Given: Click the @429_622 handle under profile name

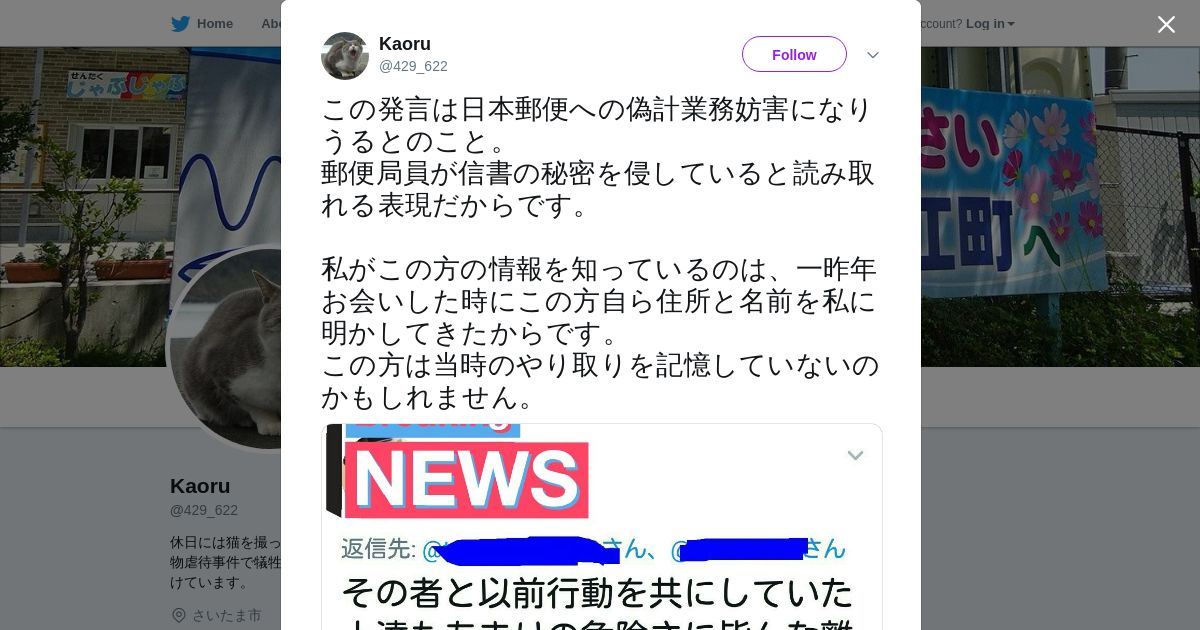Looking at the screenshot, I should pyautogui.click(x=204, y=510).
